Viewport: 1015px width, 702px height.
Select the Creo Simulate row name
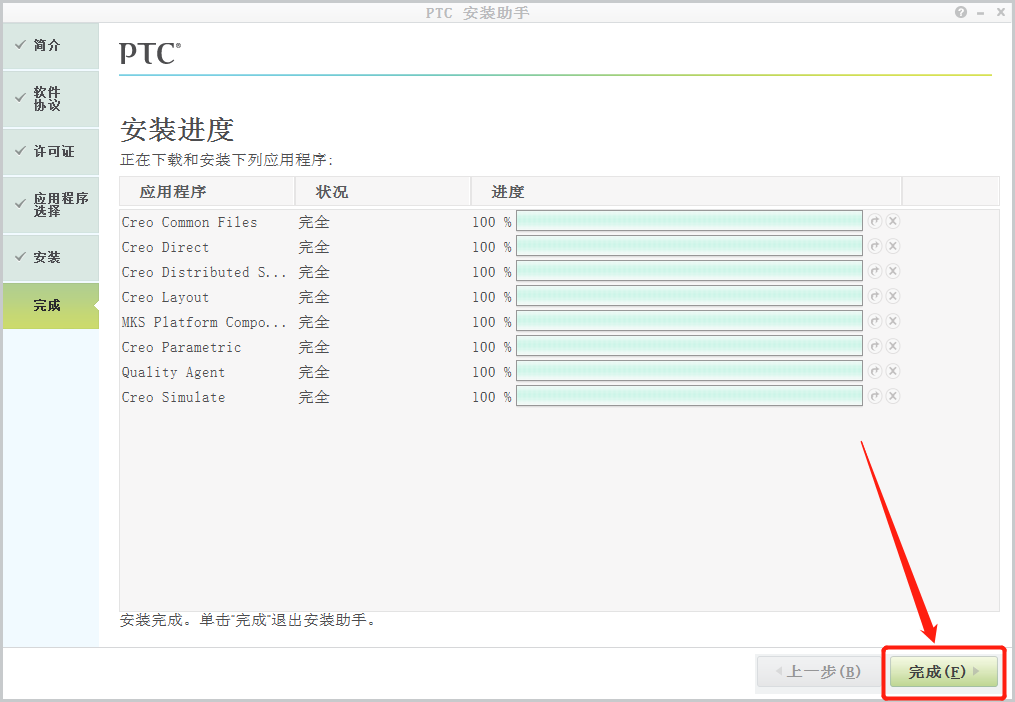click(x=173, y=398)
